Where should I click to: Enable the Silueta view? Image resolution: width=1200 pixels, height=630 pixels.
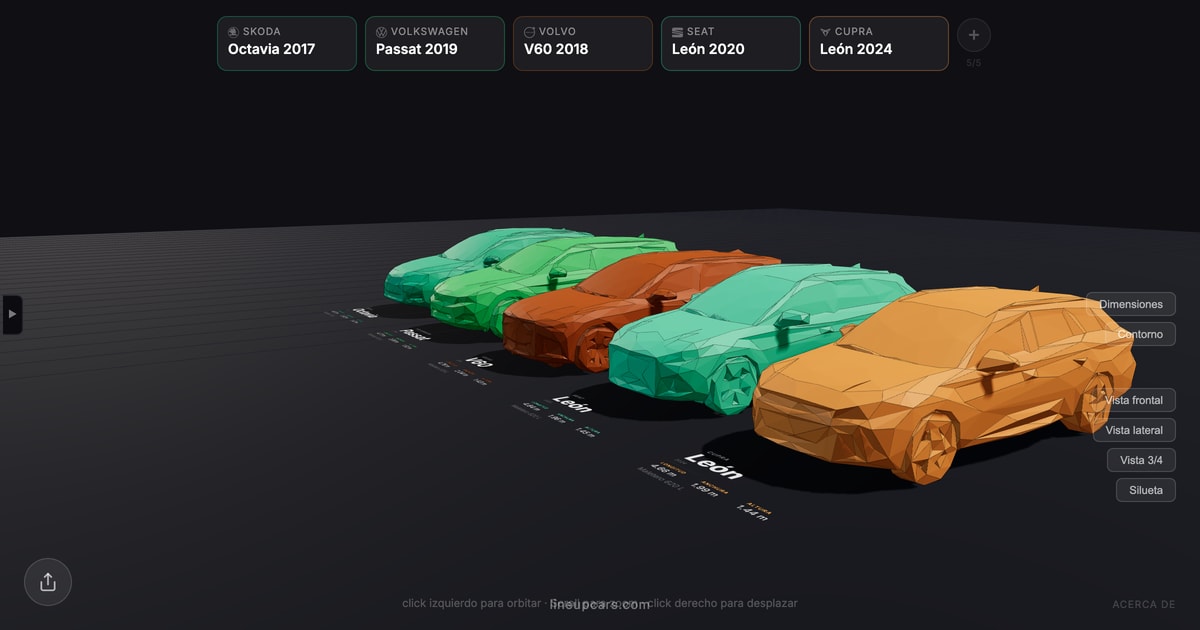point(1146,490)
